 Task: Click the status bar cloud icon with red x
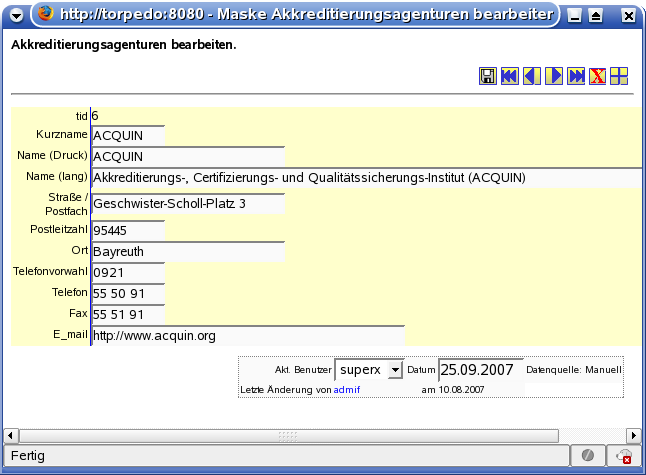(x=624, y=456)
